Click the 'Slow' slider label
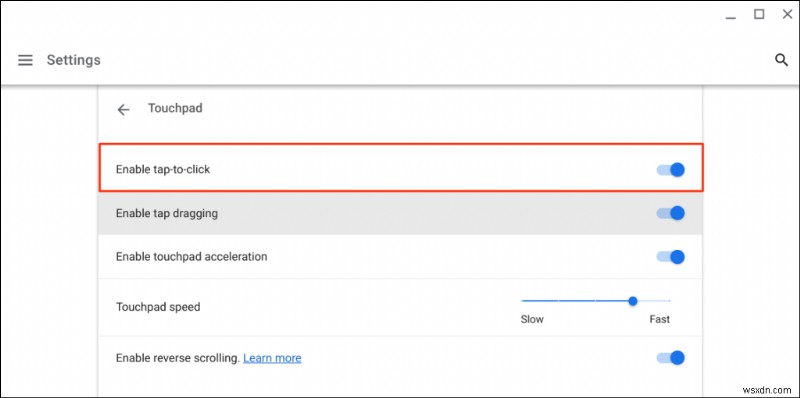Image resolution: width=800 pixels, height=398 pixels. coord(532,319)
